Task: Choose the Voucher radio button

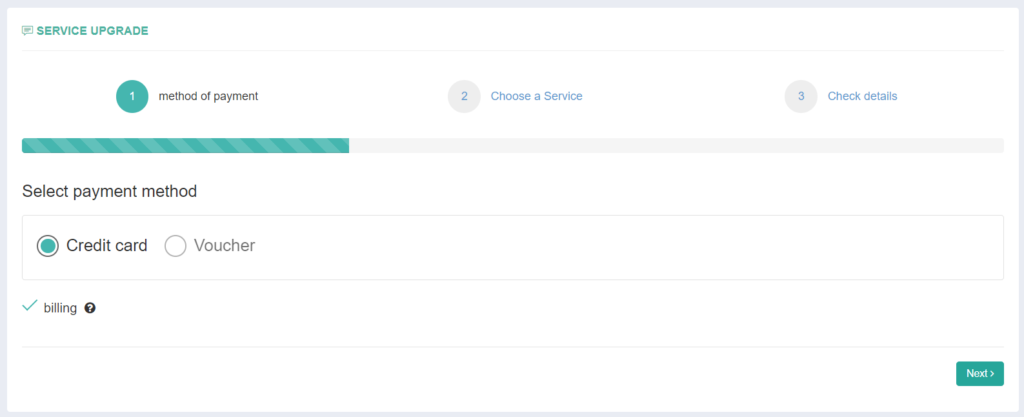Action: tap(175, 246)
